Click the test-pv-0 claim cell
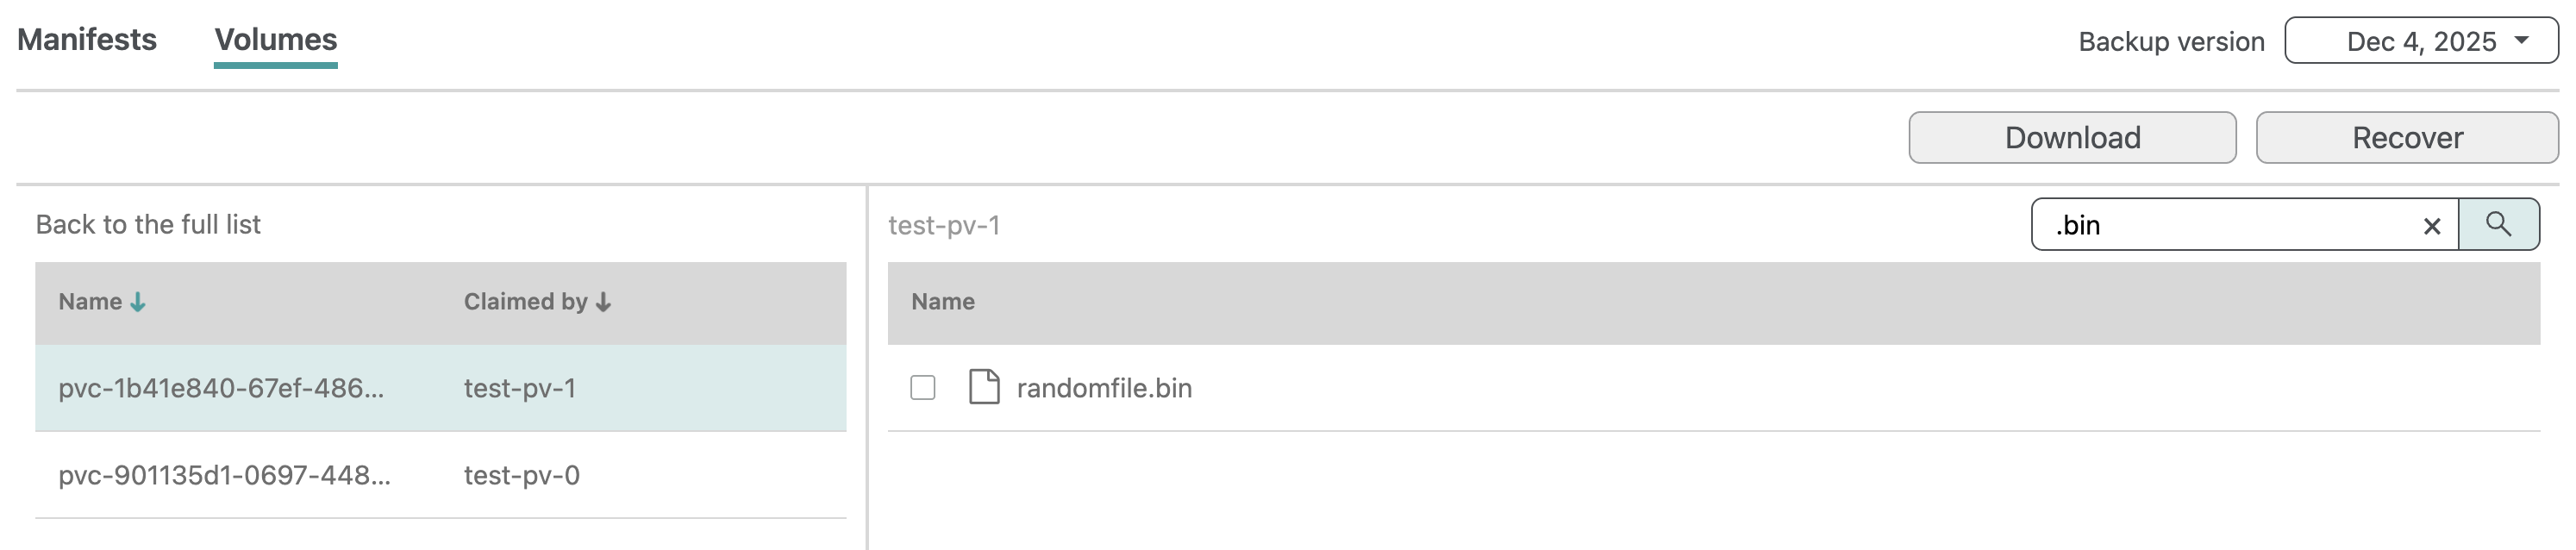 coord(521,475)
